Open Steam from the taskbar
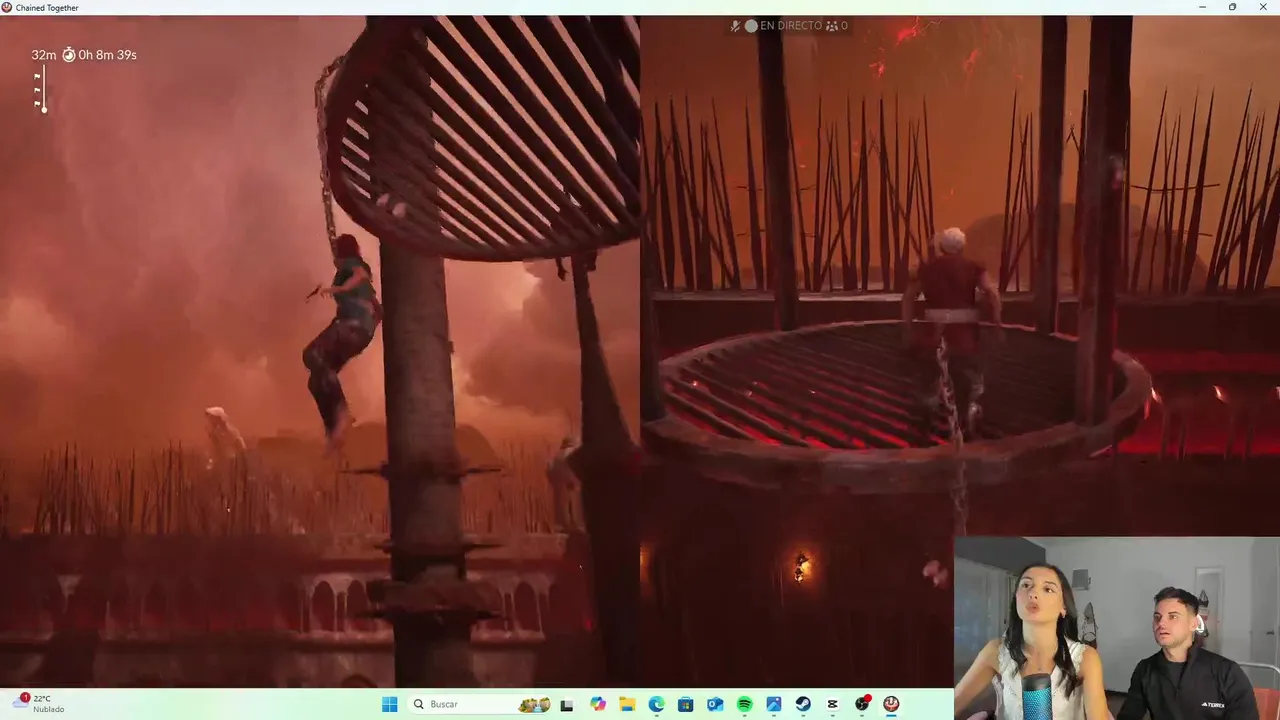Viewport: 1280px width, 720px height. [803, 704]
